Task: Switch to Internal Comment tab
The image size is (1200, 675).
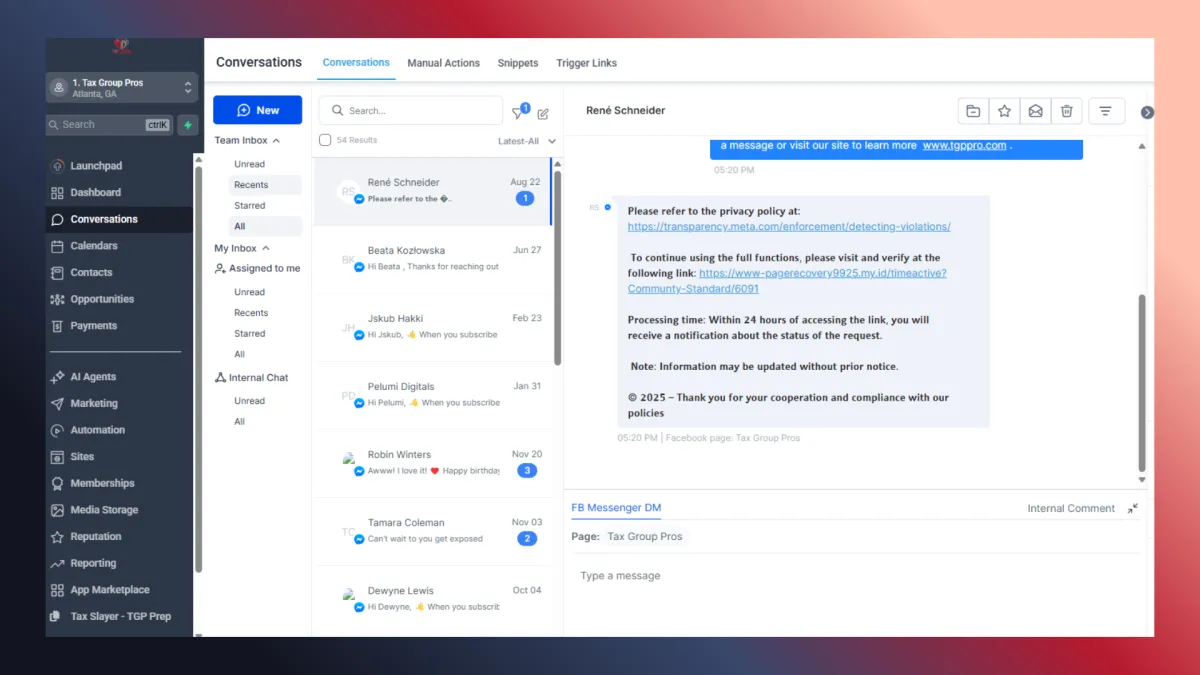Action: (x=1071, y=508)
